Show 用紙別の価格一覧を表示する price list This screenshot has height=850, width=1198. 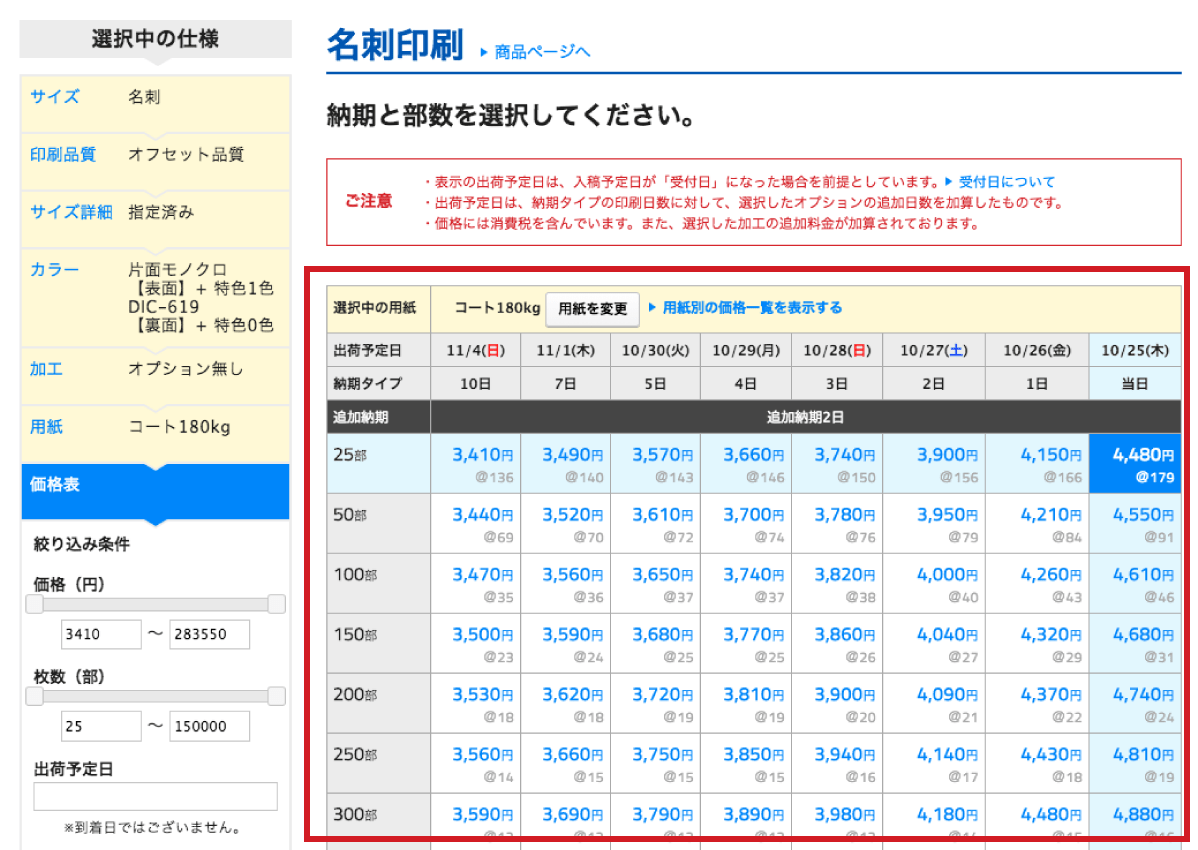[751, 308]
